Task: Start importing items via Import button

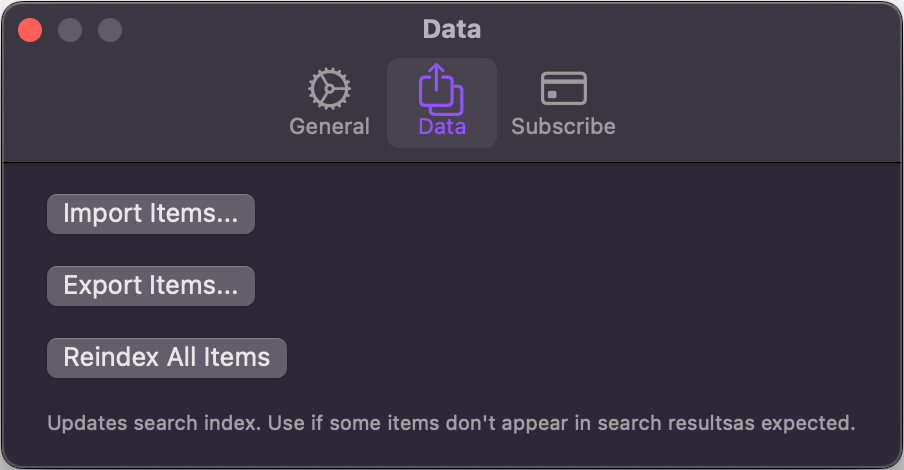Action: point(150,214)
